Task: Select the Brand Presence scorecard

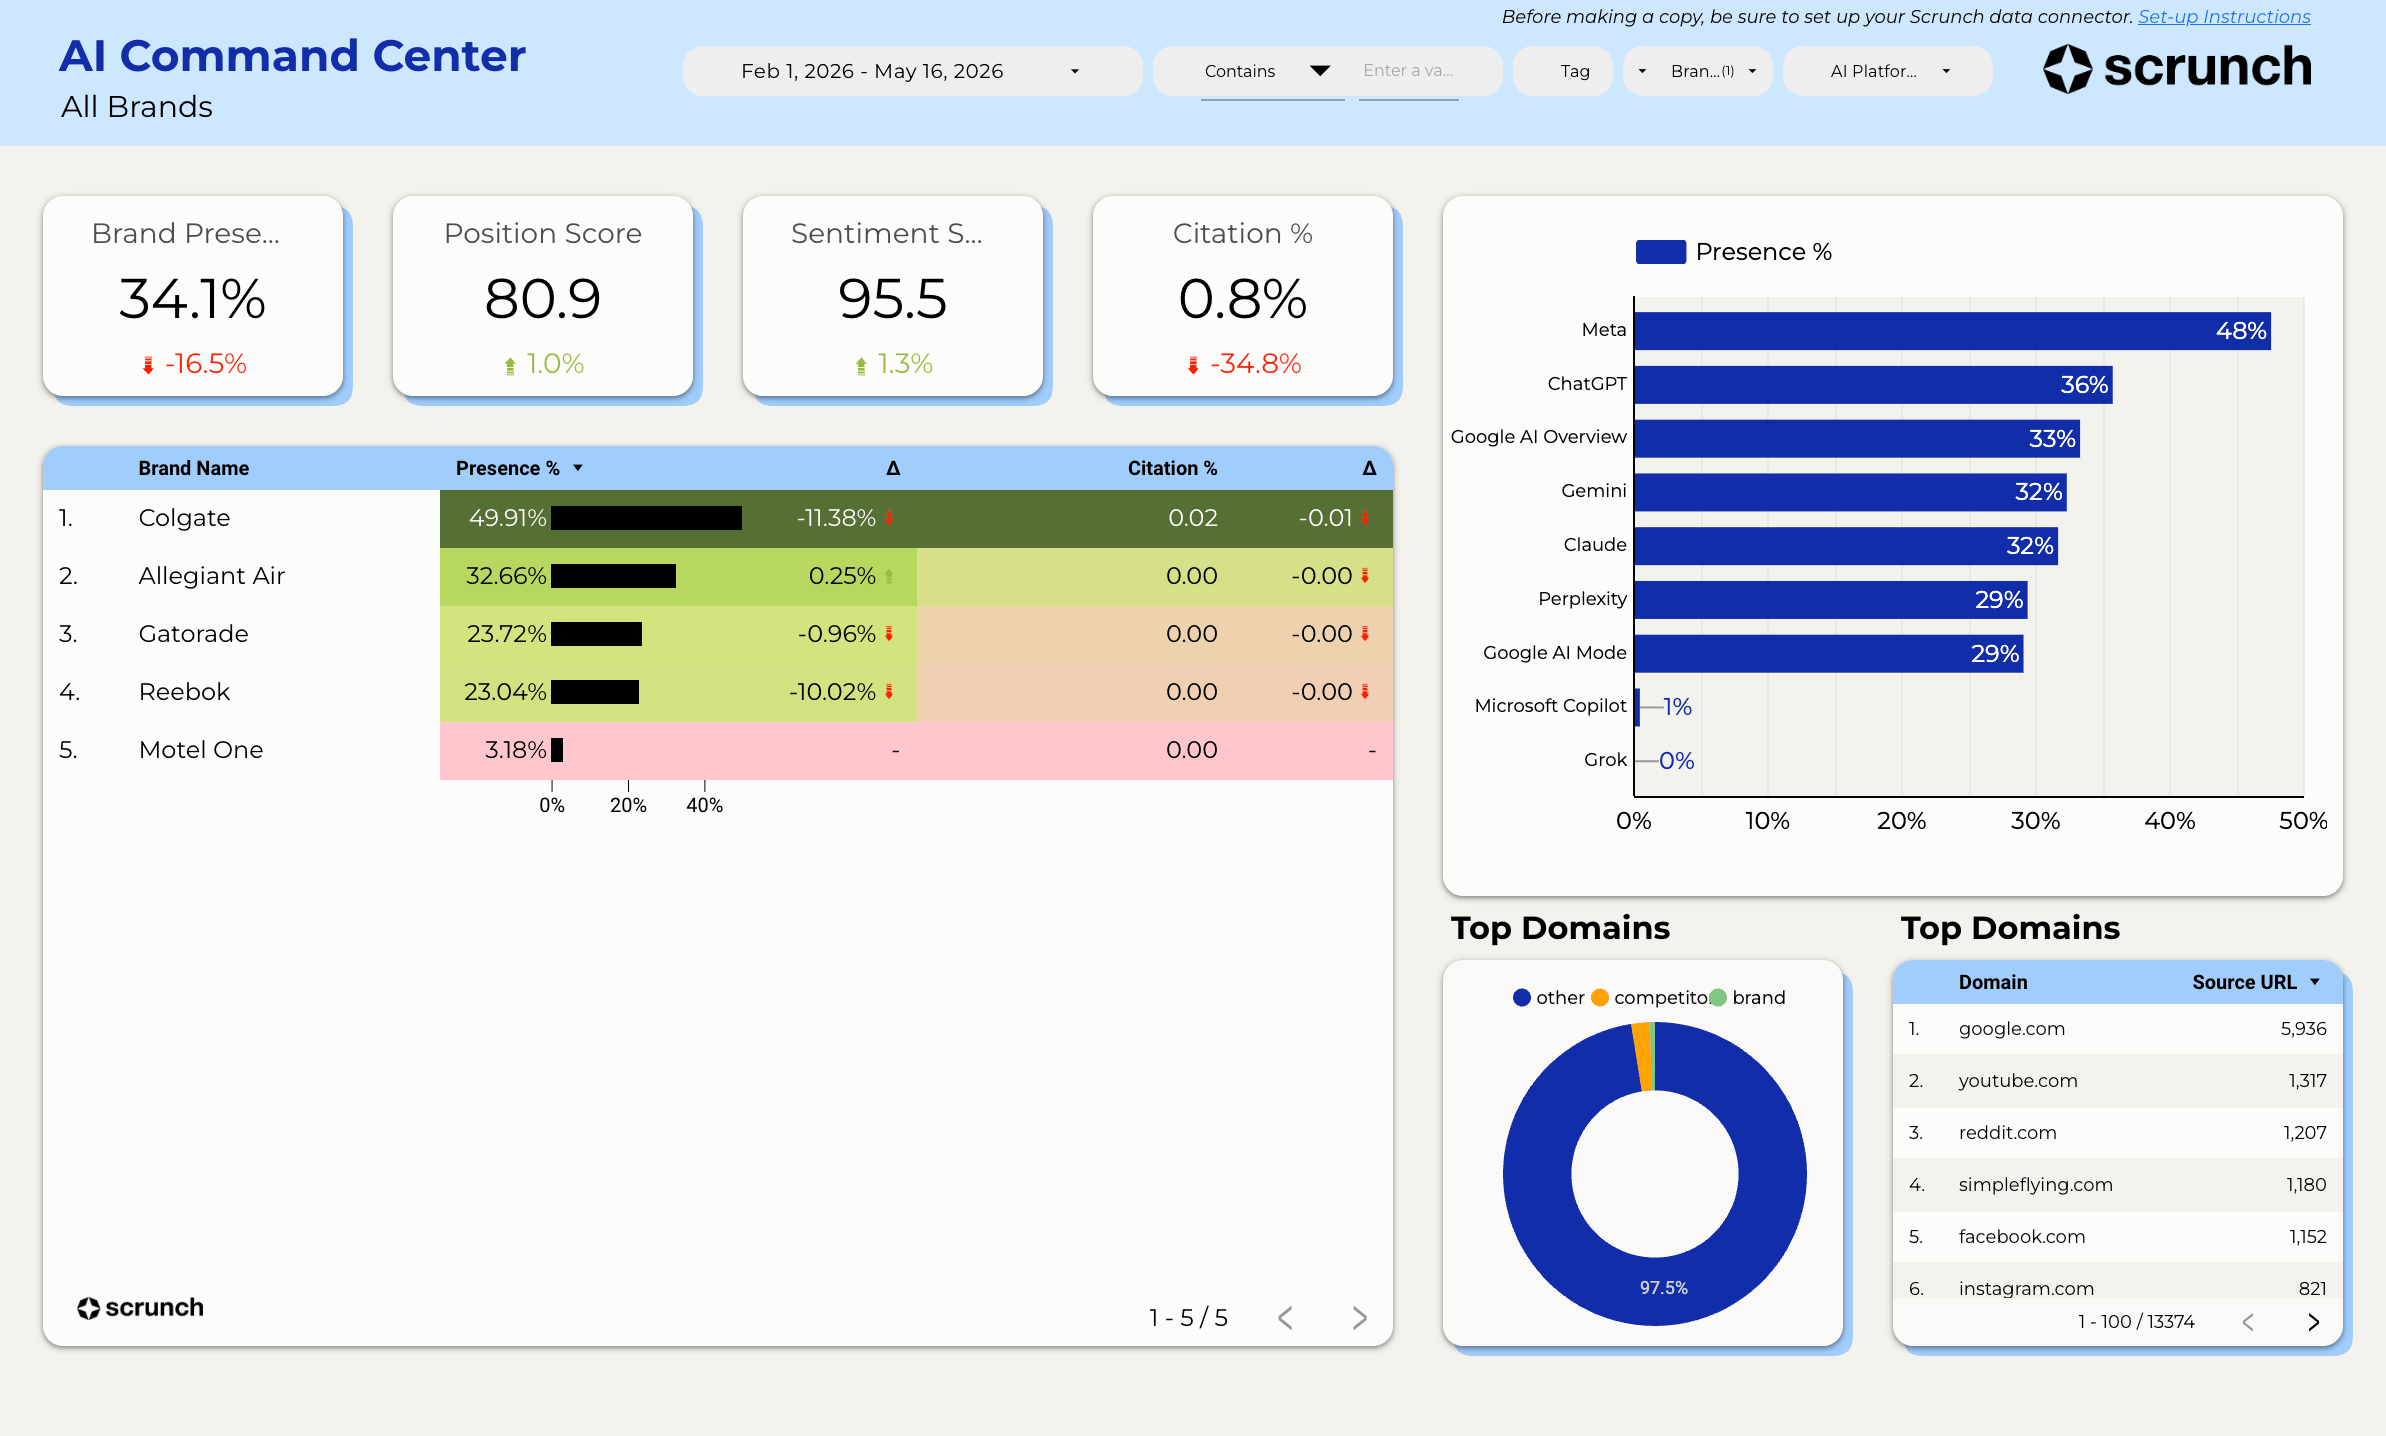Action: point(193,296)
